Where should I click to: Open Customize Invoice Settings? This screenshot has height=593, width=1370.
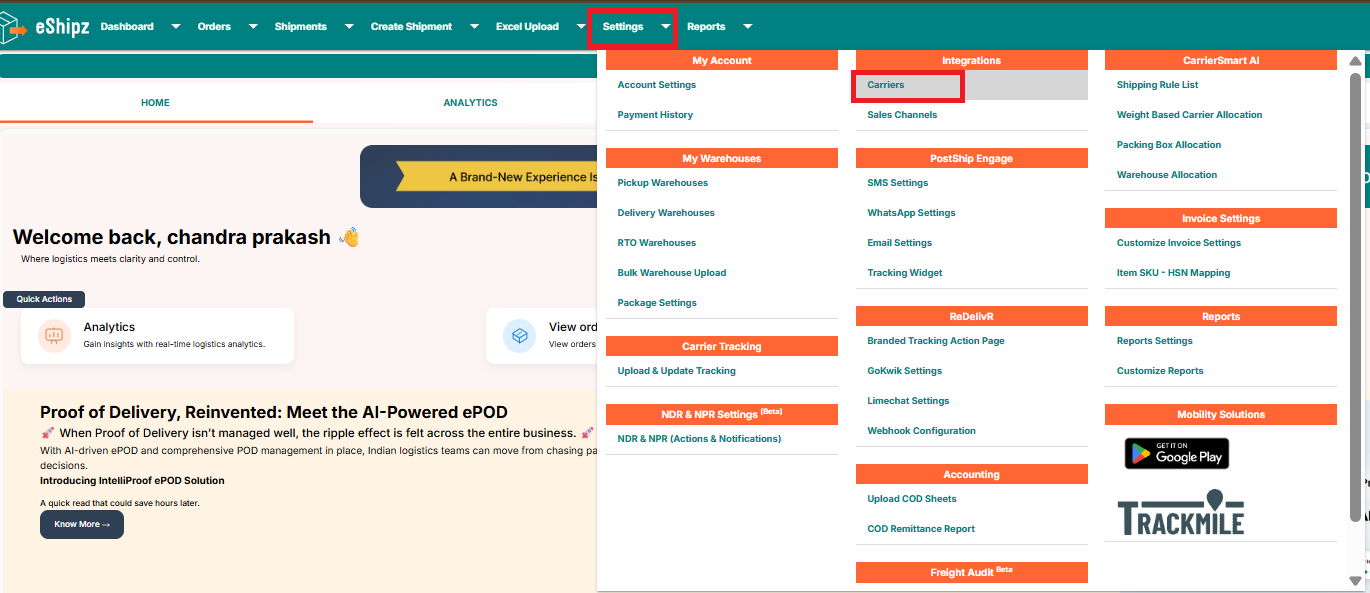coord(1179,243)
